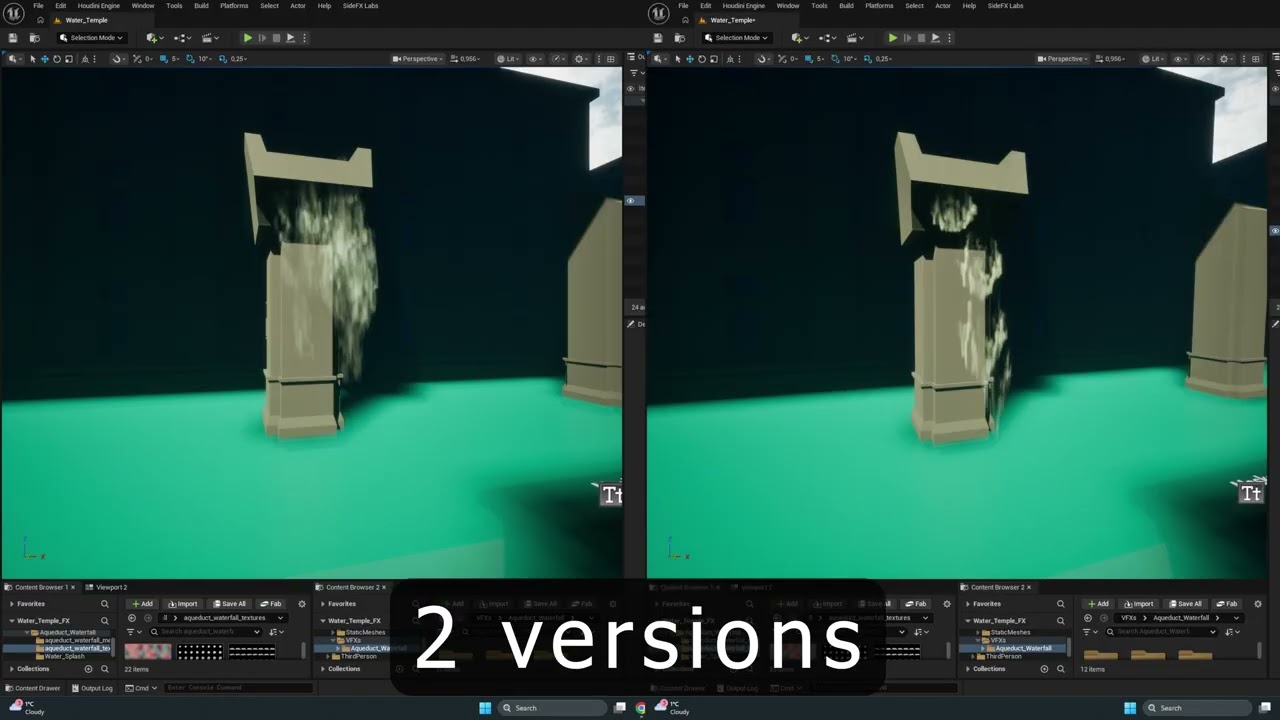Click the white dots texture thumbnail
Viewport: 1280px width, 720px height.
[x=200, y=651]
